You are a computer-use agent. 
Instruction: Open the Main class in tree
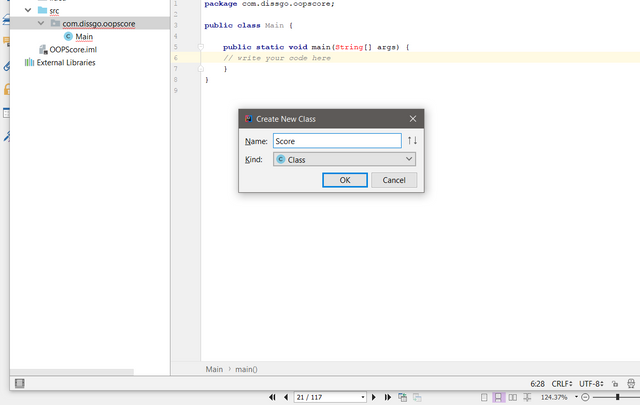tap(84, 37)
